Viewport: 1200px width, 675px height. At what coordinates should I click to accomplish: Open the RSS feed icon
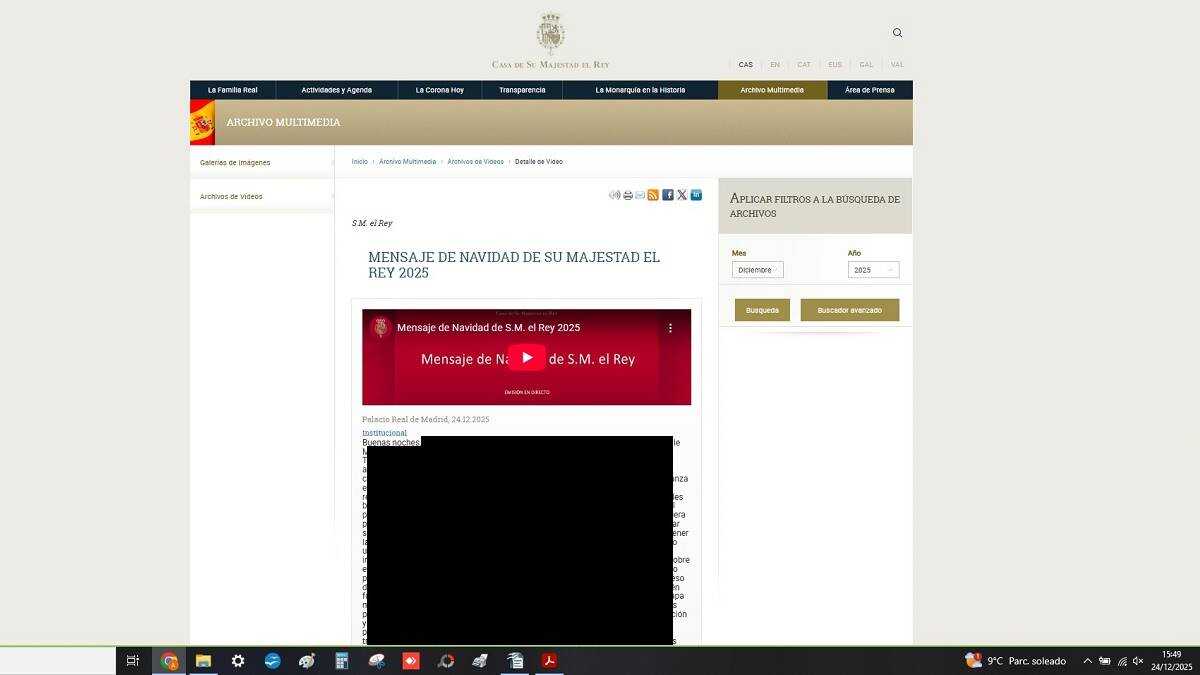point(653,195)
